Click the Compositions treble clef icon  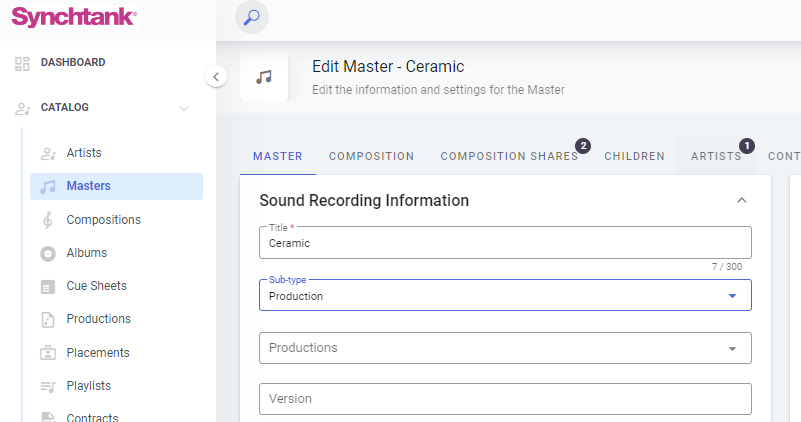tap(47, 220)
